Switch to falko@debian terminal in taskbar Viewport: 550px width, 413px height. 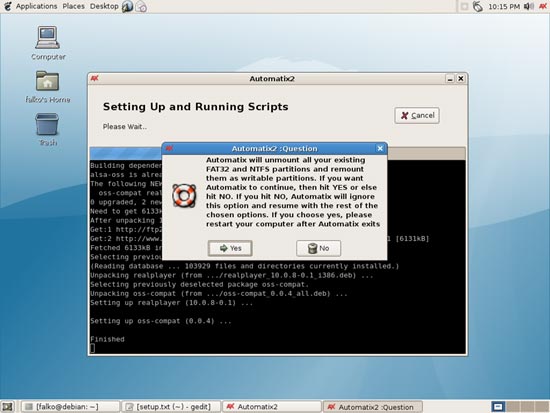point(70,407)
